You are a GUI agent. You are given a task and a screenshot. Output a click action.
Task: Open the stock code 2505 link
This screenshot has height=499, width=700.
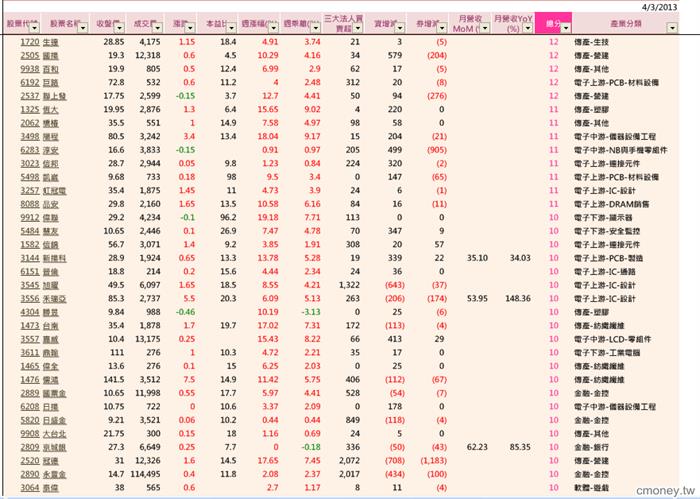(30, 55)
